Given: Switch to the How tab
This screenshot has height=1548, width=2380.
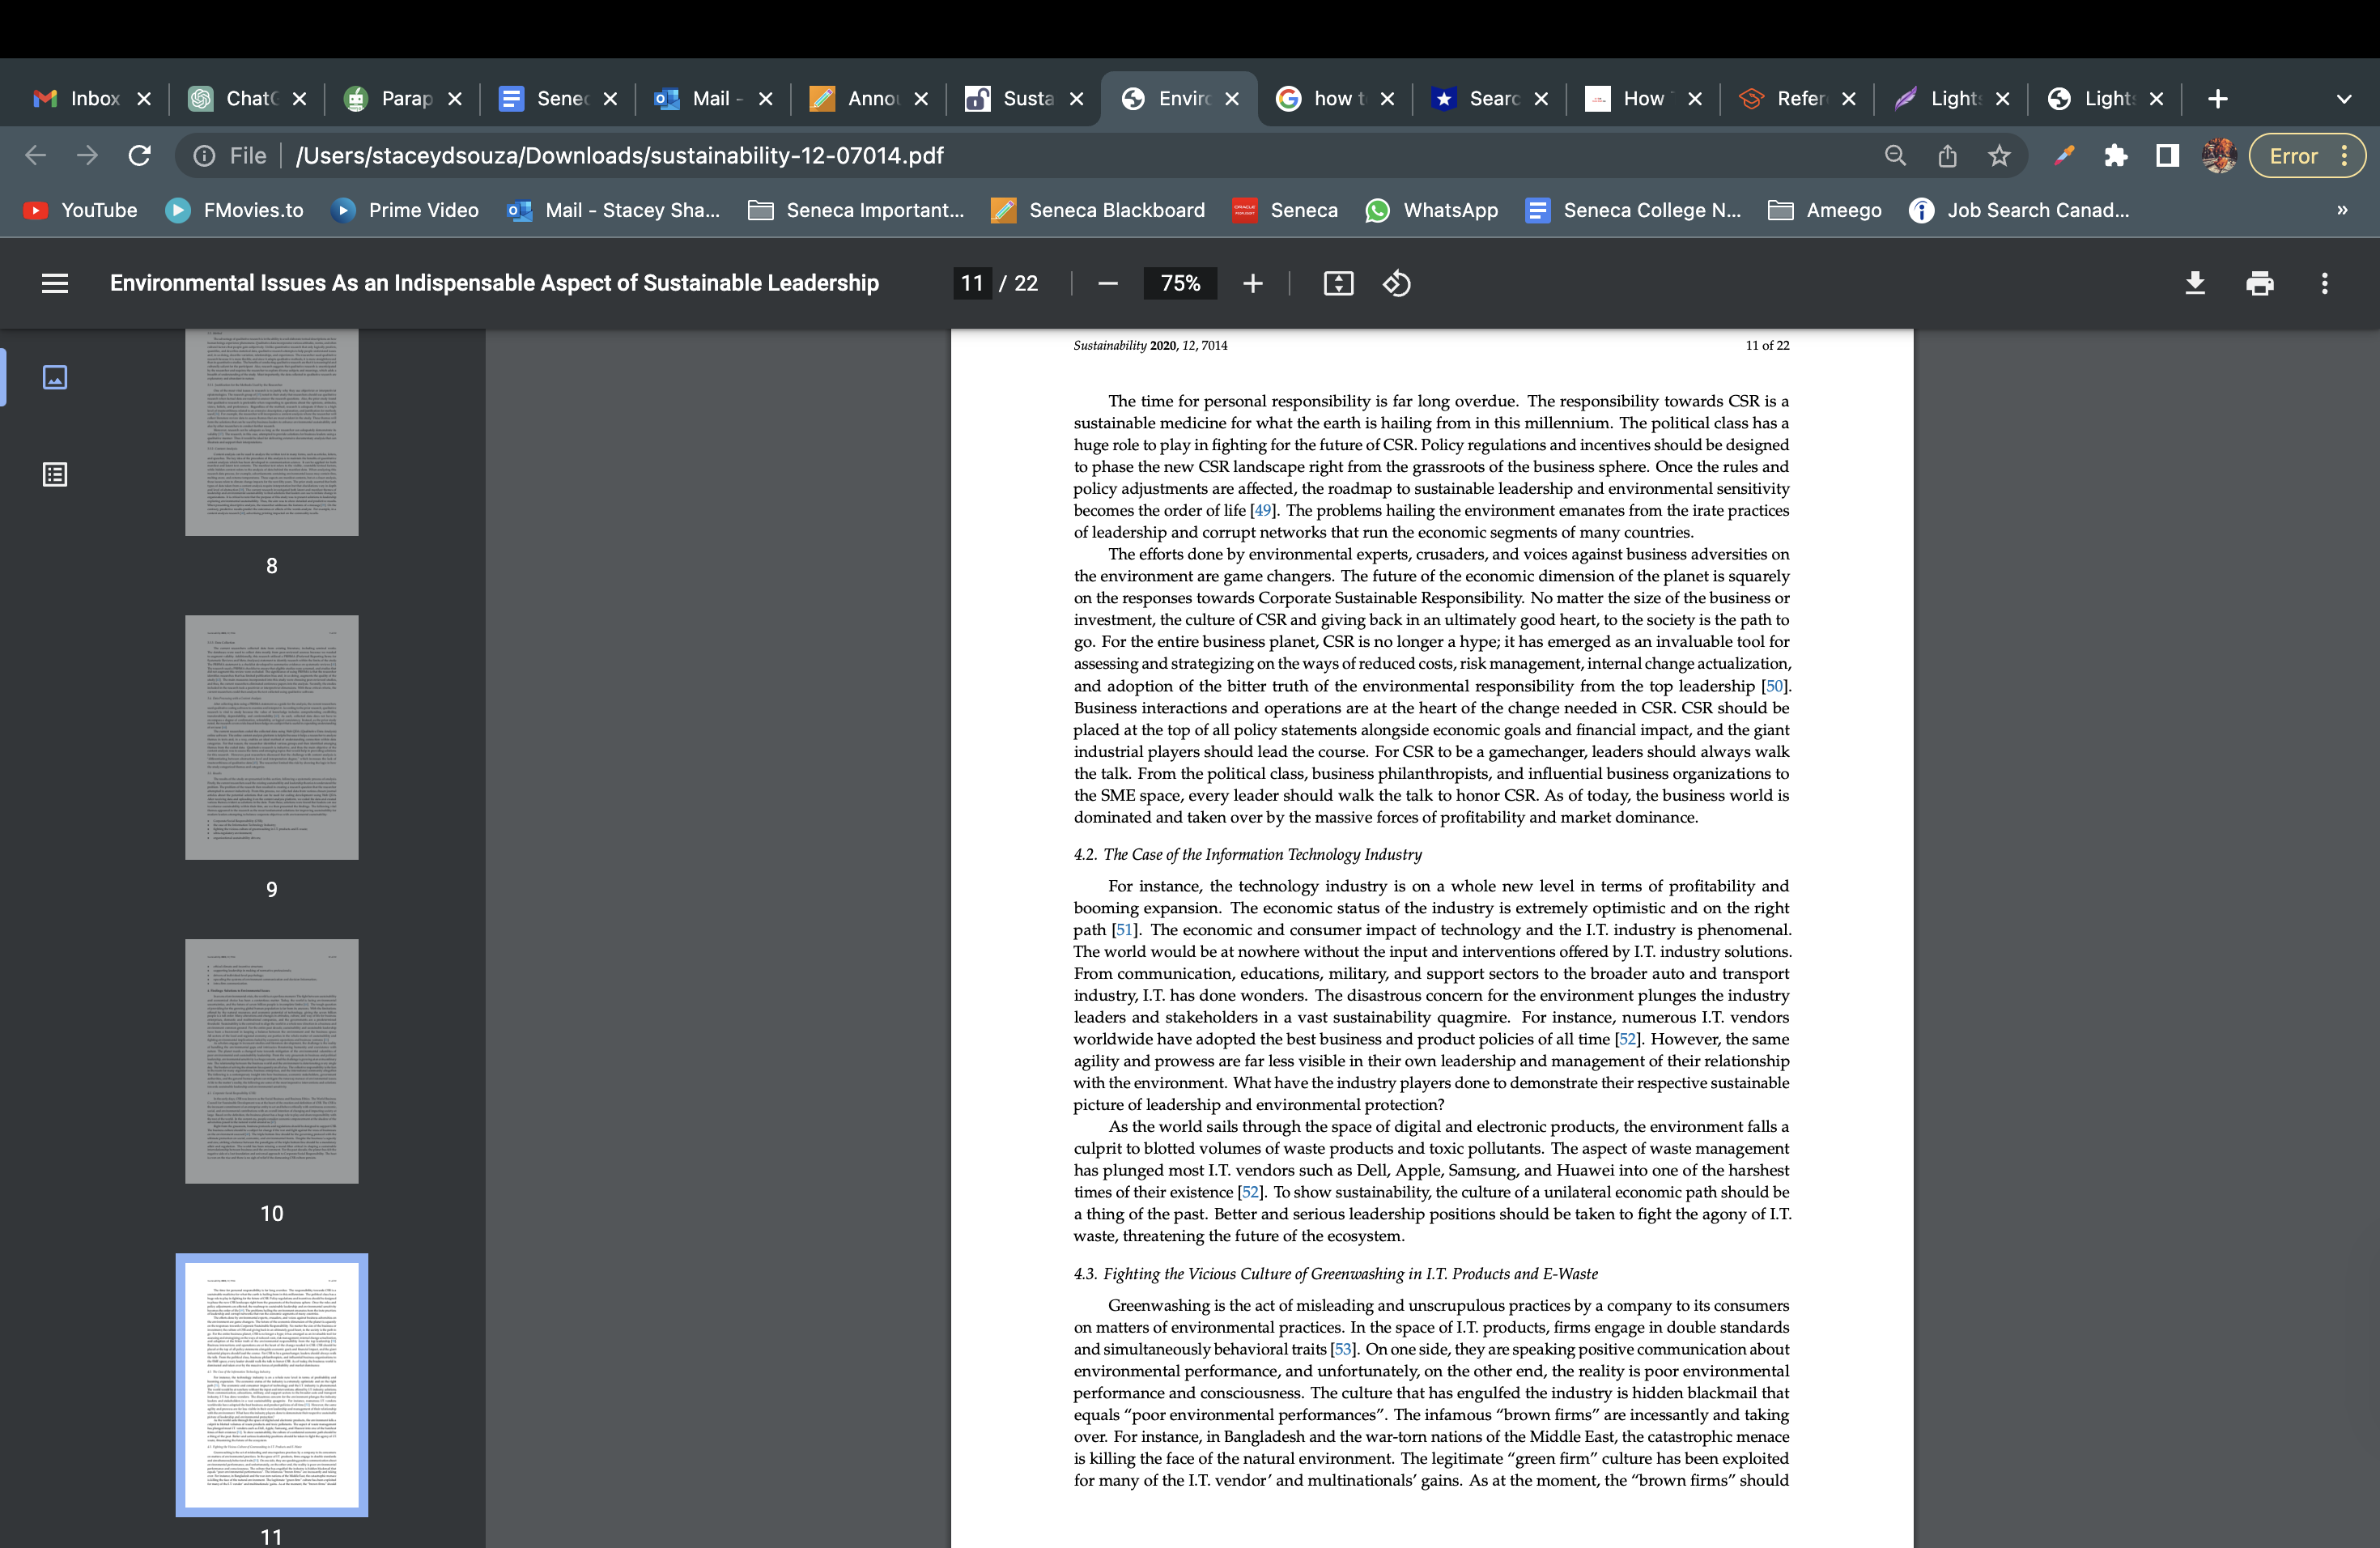Looking at the screenshot, I should pos(1630,99).
